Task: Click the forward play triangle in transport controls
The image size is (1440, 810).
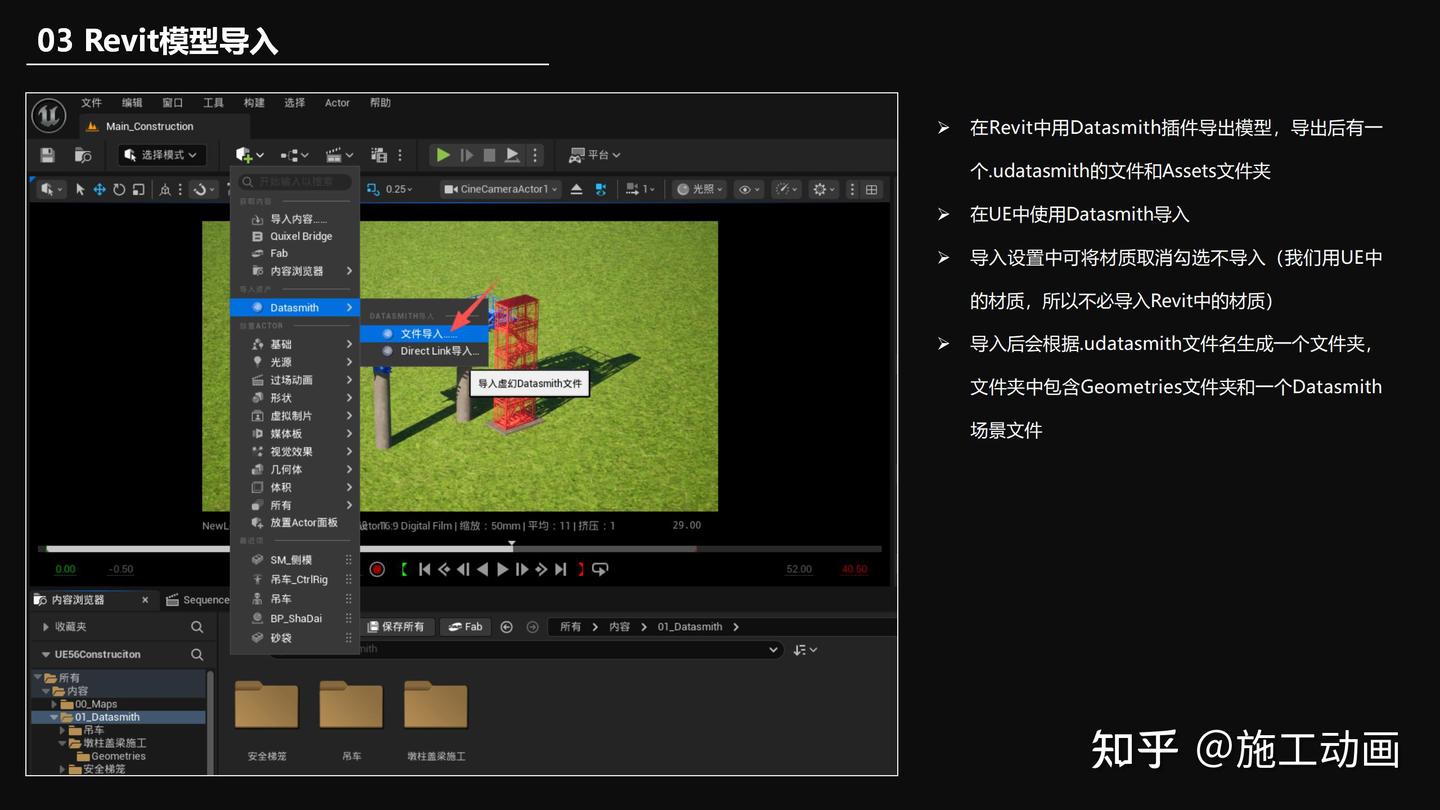Action: click(x=502, y=569)
